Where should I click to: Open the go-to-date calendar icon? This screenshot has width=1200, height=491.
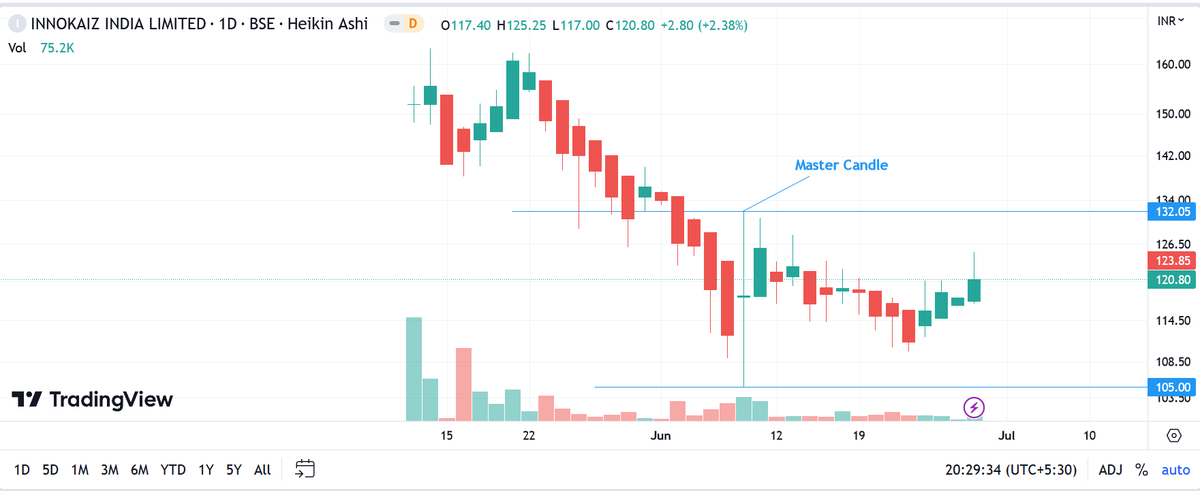(306, 469)
